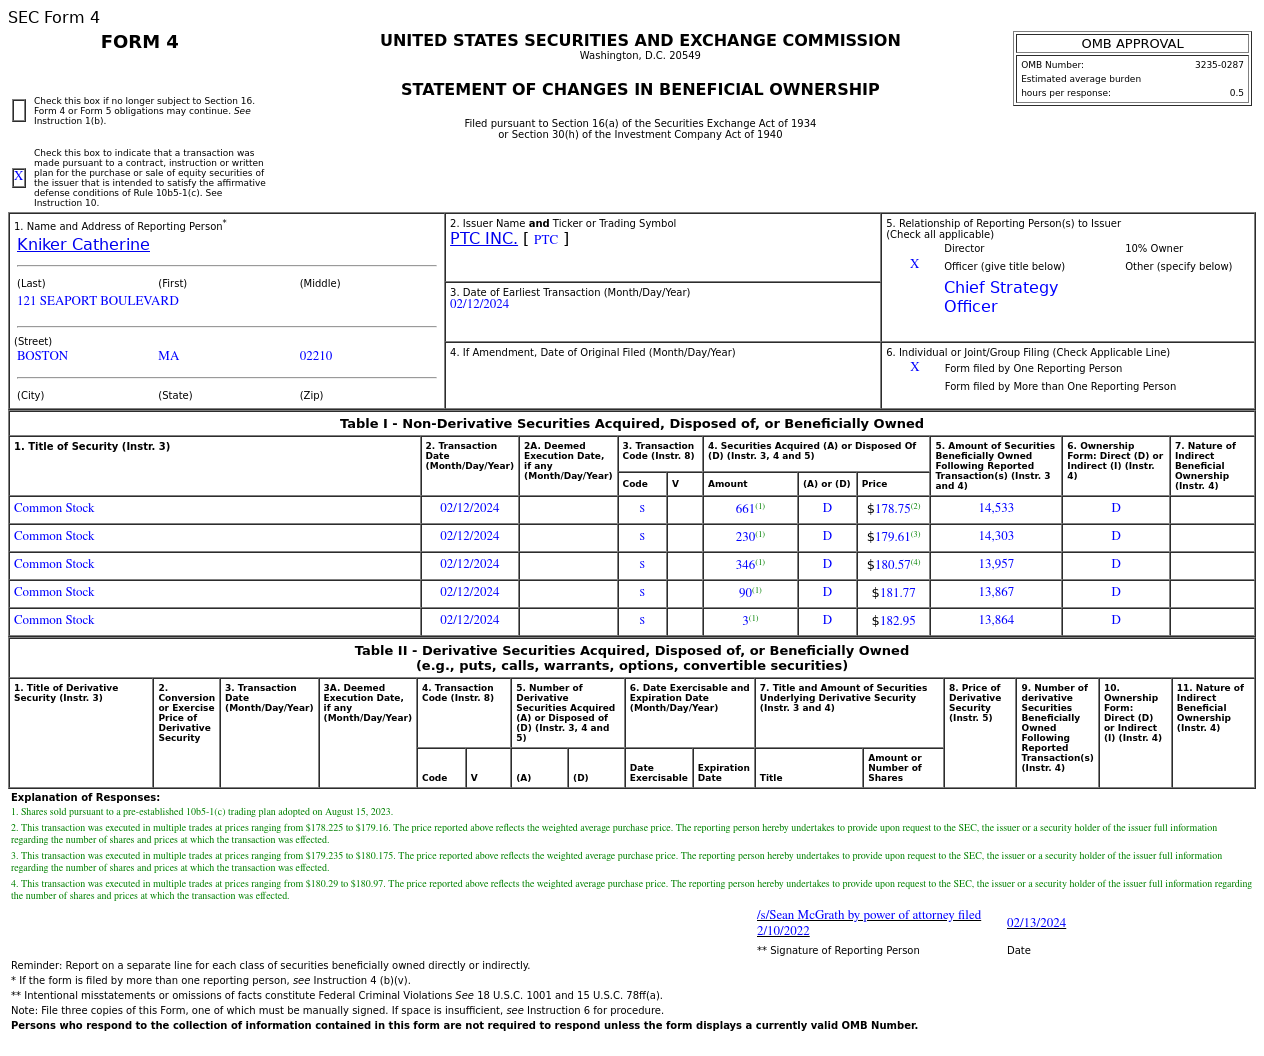
Task: Click the OMB APPROVAL box title
Action: click(x=1132, y=44)
